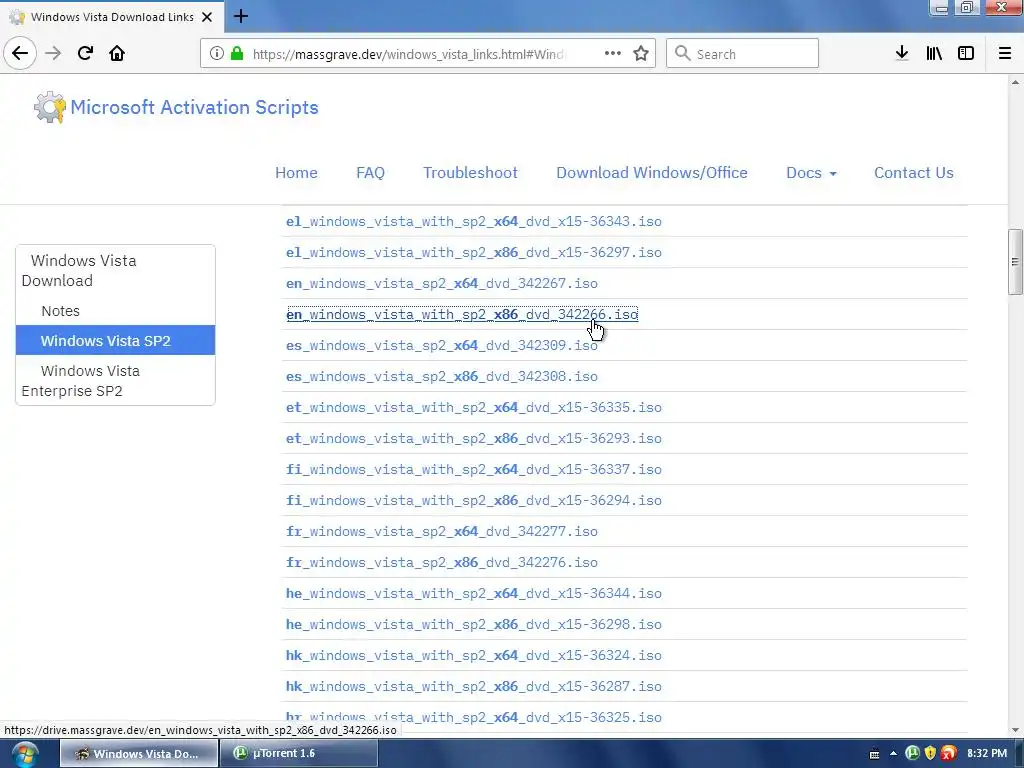Bookmark this page with the star

pyautogui.click(x=641, y=54)
